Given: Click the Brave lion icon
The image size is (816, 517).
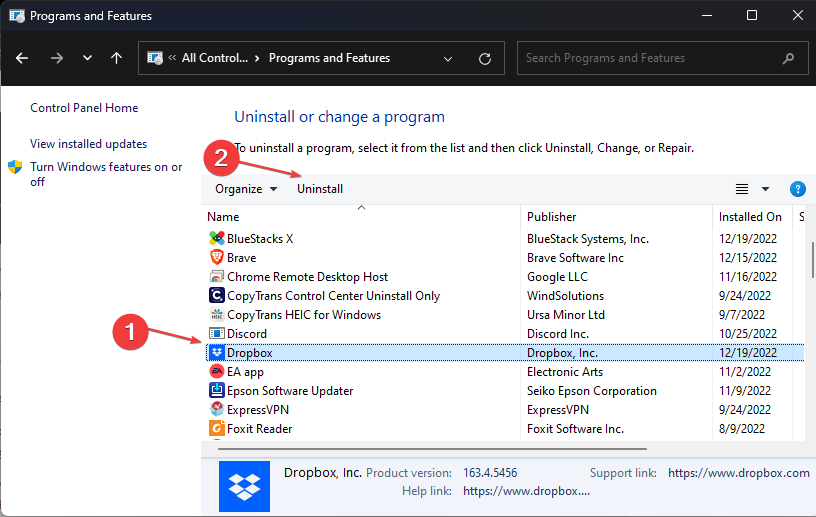Looking at the screenshot, I should click(x=216, y=257).
